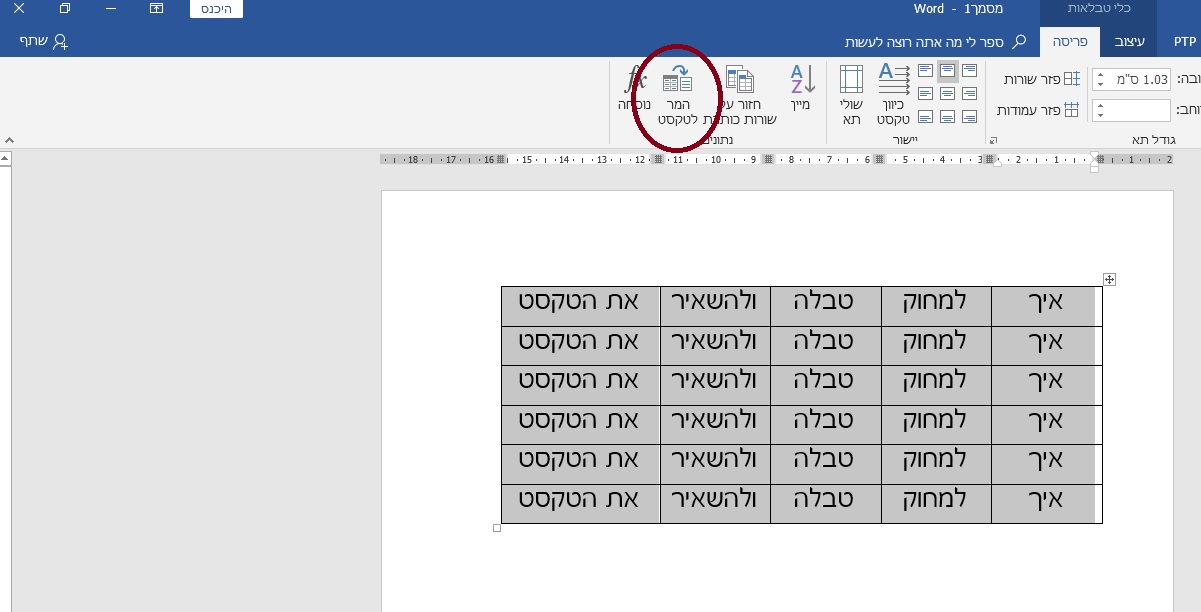Click Distribute Rows (פזר שורות)
Viewport: 1201px width, 612px height.
[x=1045, y=78]
